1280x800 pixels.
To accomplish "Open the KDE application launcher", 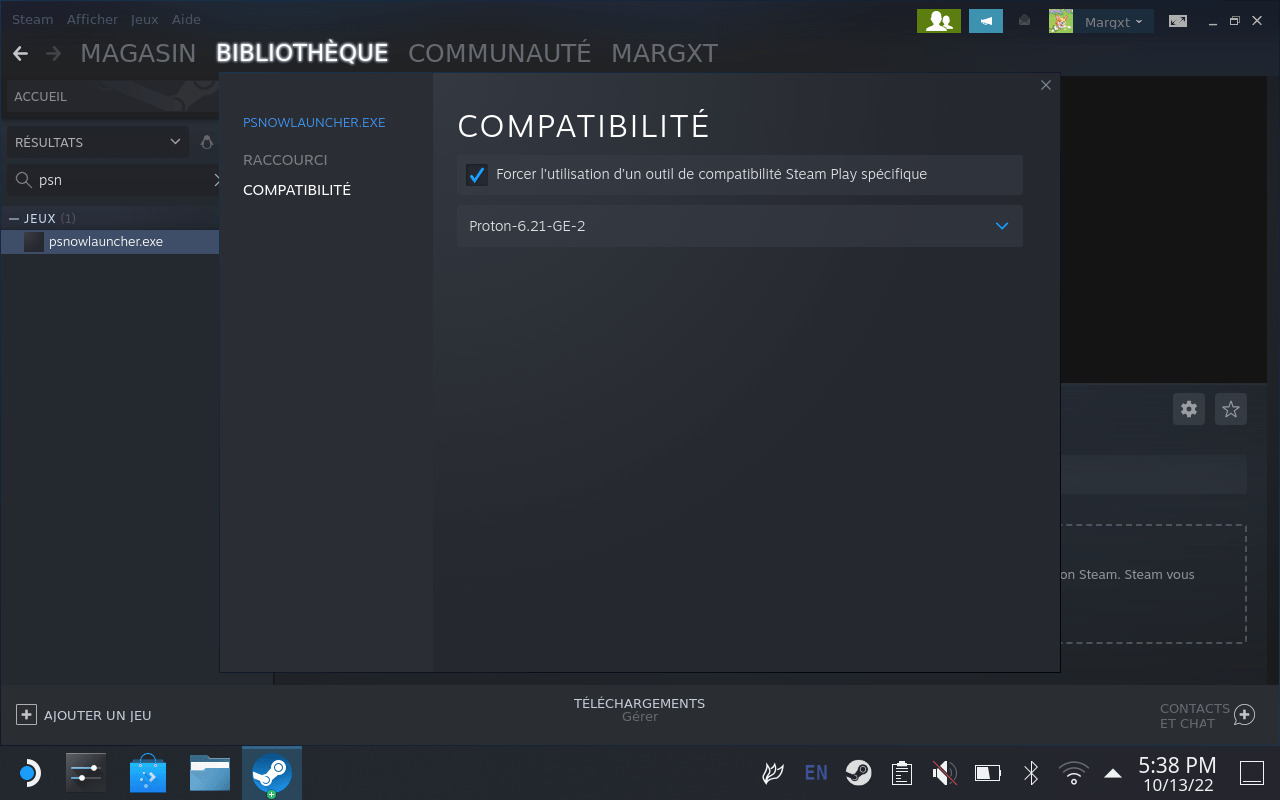I will (x=29, y=773).
